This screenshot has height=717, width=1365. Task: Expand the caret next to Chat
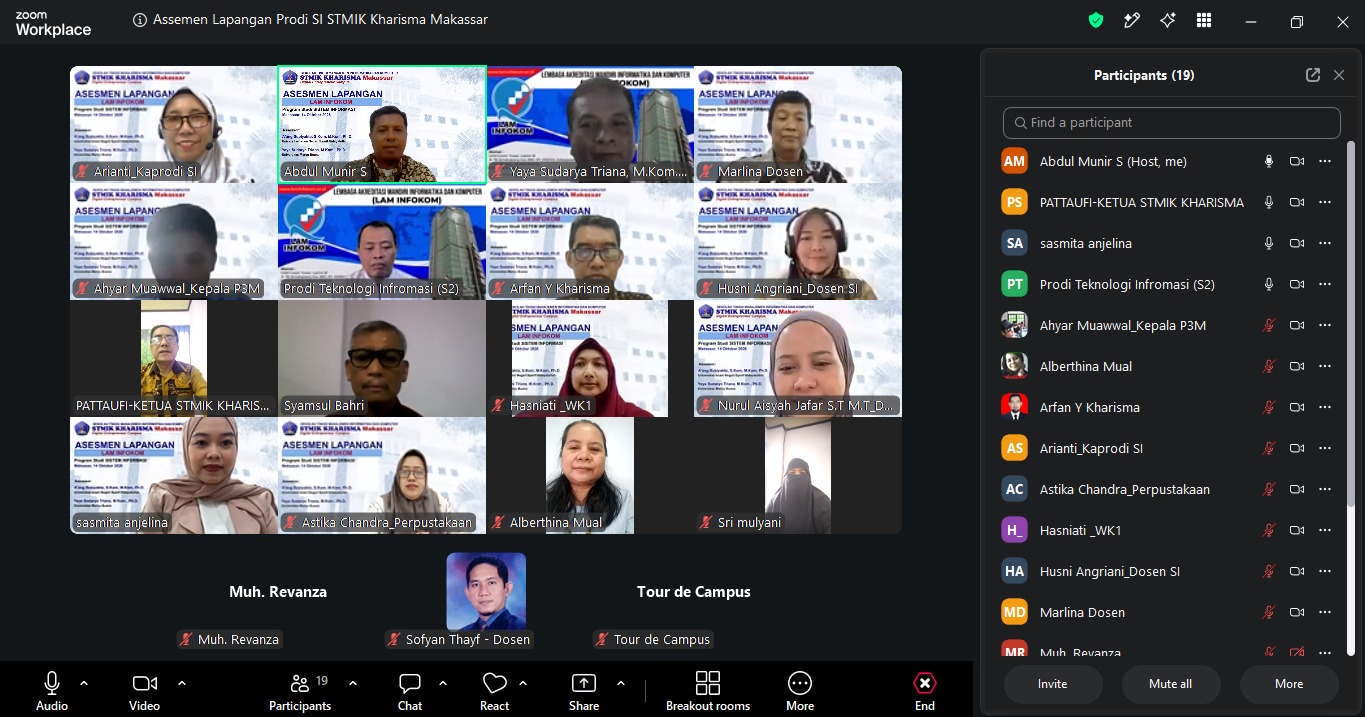click(x=443, y=683)
